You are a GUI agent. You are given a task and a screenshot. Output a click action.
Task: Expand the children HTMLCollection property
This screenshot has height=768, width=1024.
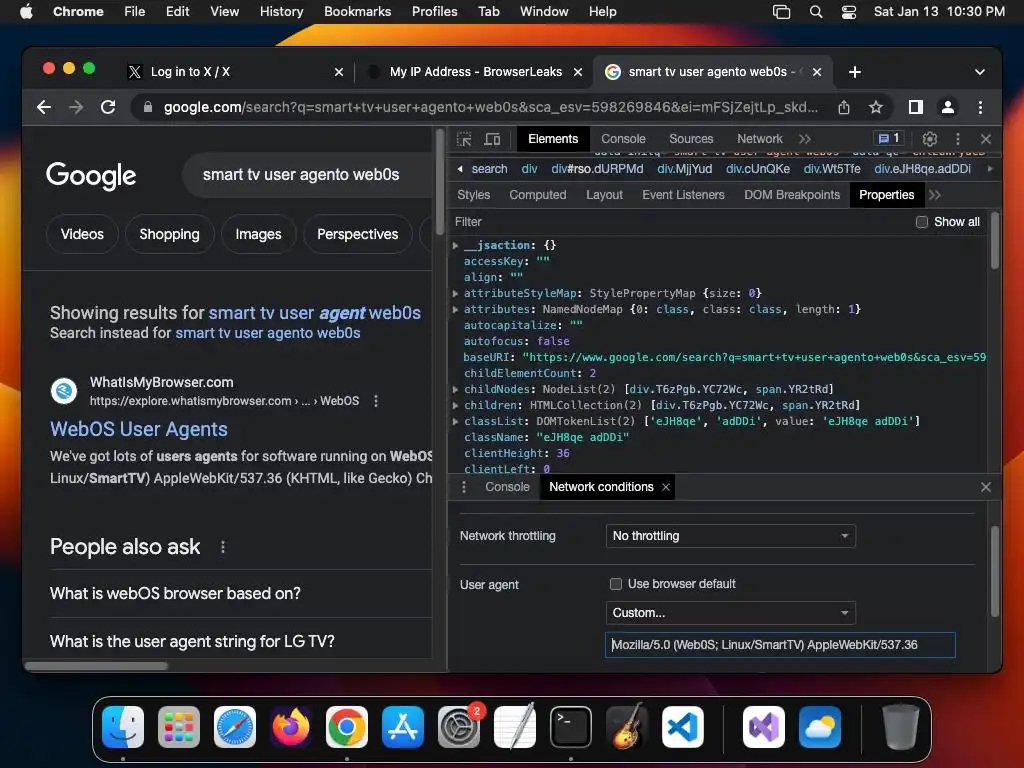pos(455,406)
